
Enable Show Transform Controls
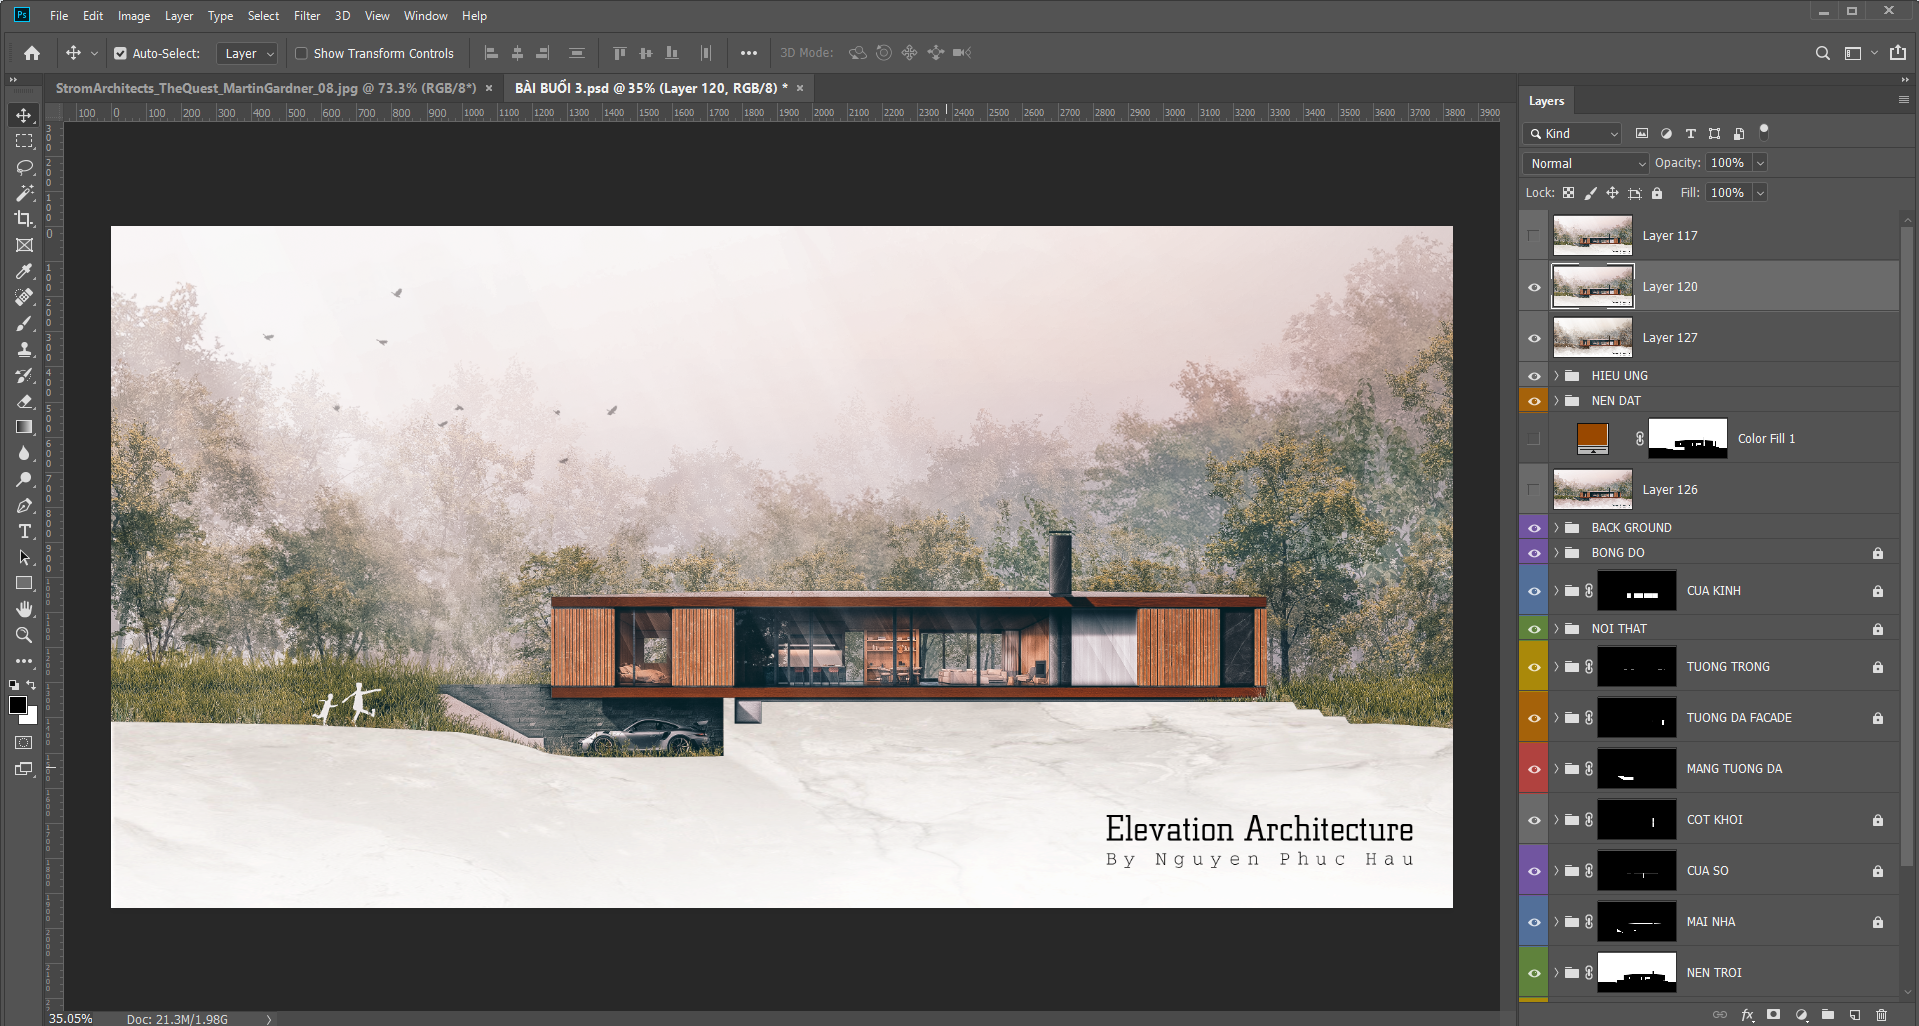302,53
